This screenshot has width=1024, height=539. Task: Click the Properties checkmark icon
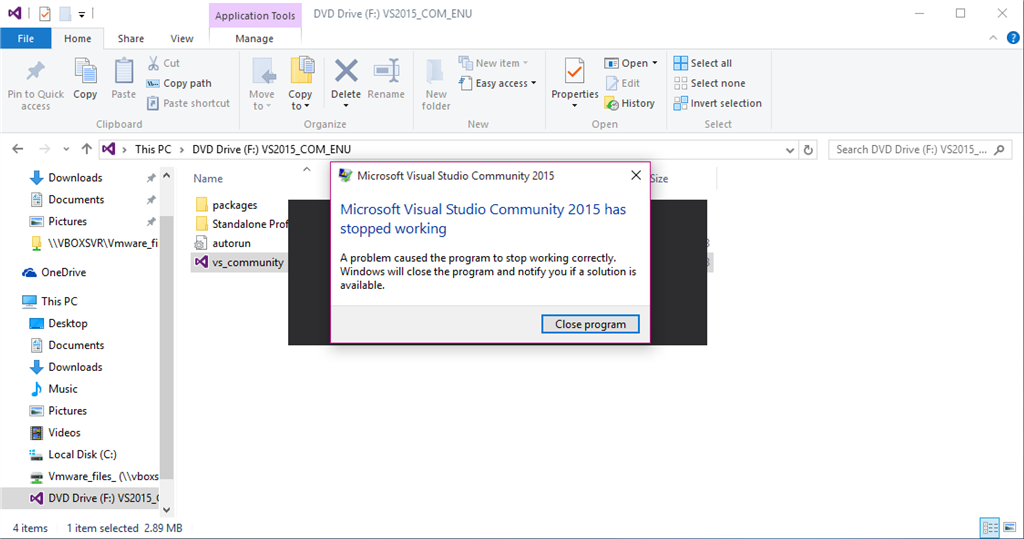pyautogui.click(x=574, y=71)
